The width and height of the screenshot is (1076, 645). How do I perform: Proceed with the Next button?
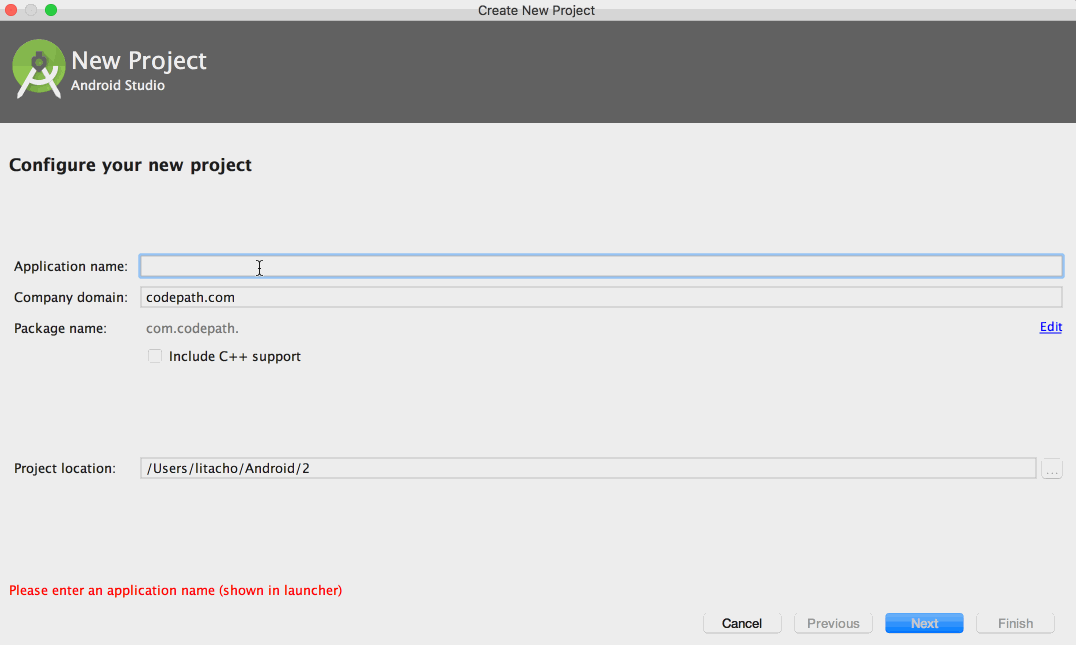[924, 623]
